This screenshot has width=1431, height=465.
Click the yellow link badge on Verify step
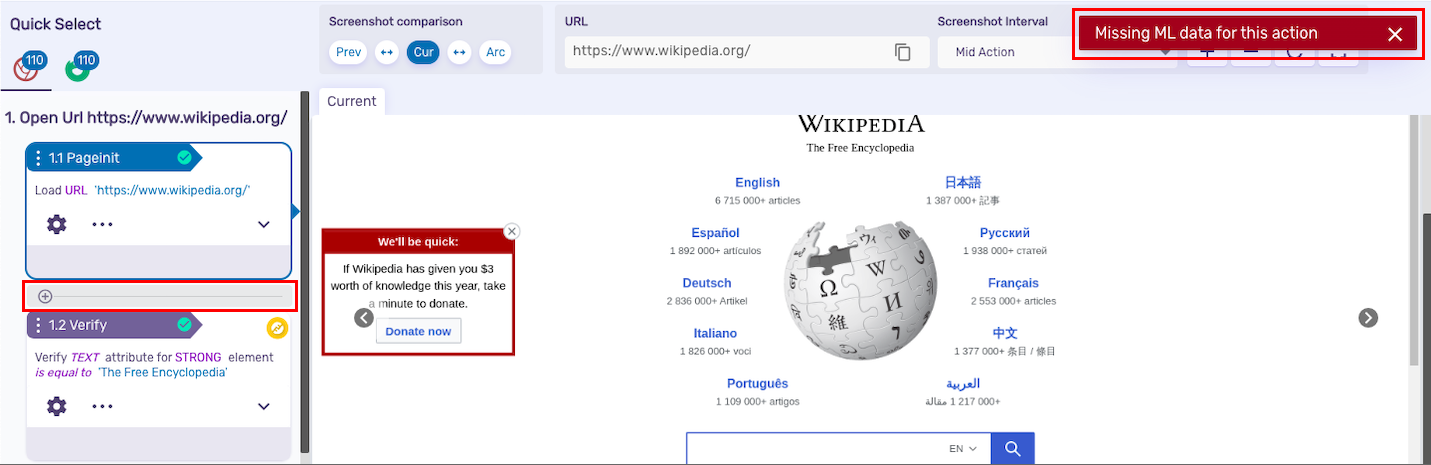[277, 328]
